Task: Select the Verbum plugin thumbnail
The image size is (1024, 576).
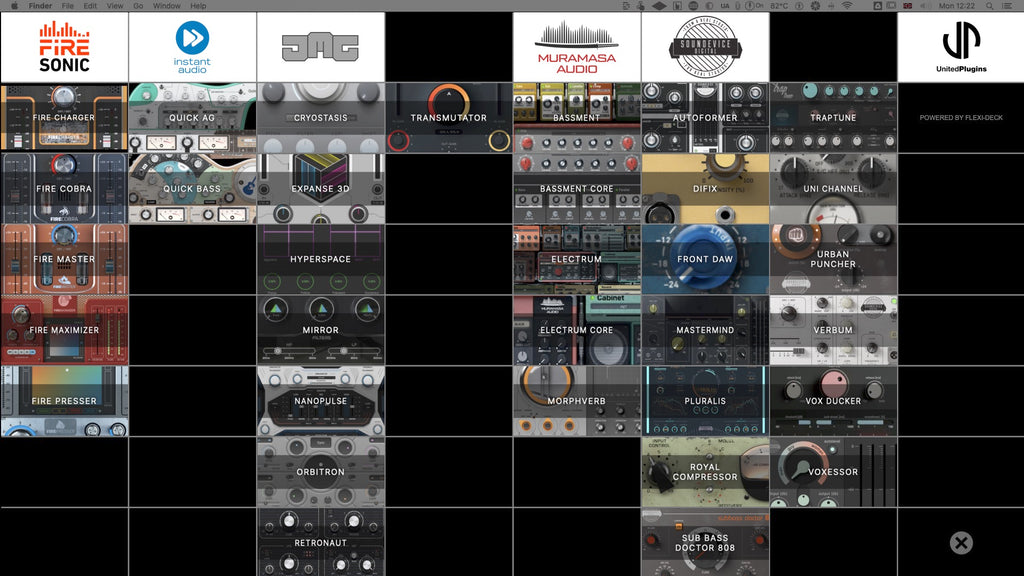Action: click(833, 330)
